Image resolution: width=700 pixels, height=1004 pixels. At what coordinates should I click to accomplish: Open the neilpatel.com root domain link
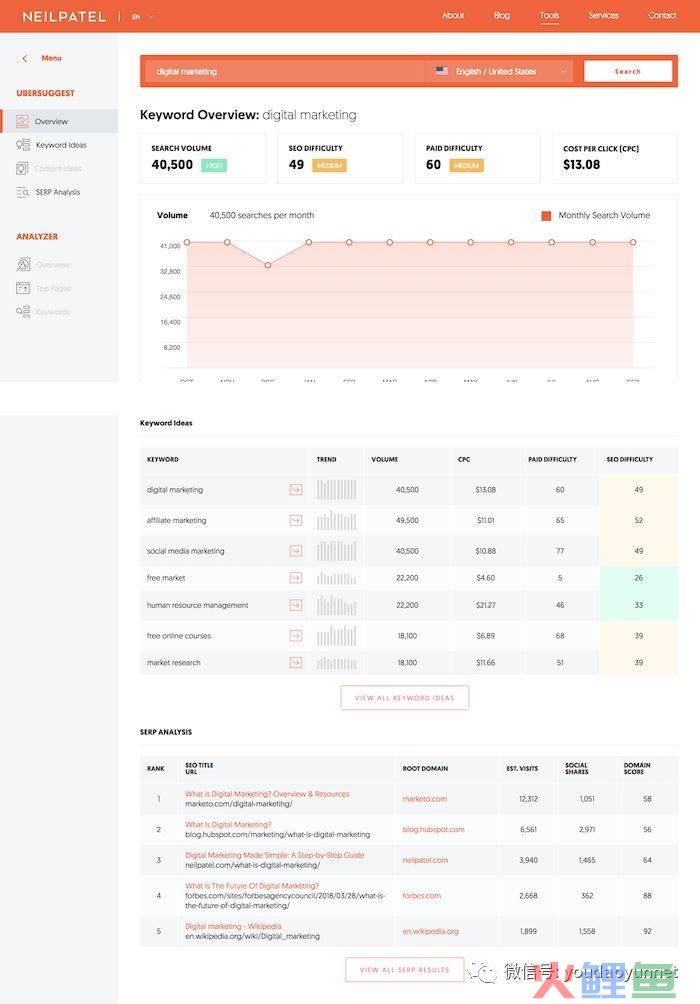[425, 860]
